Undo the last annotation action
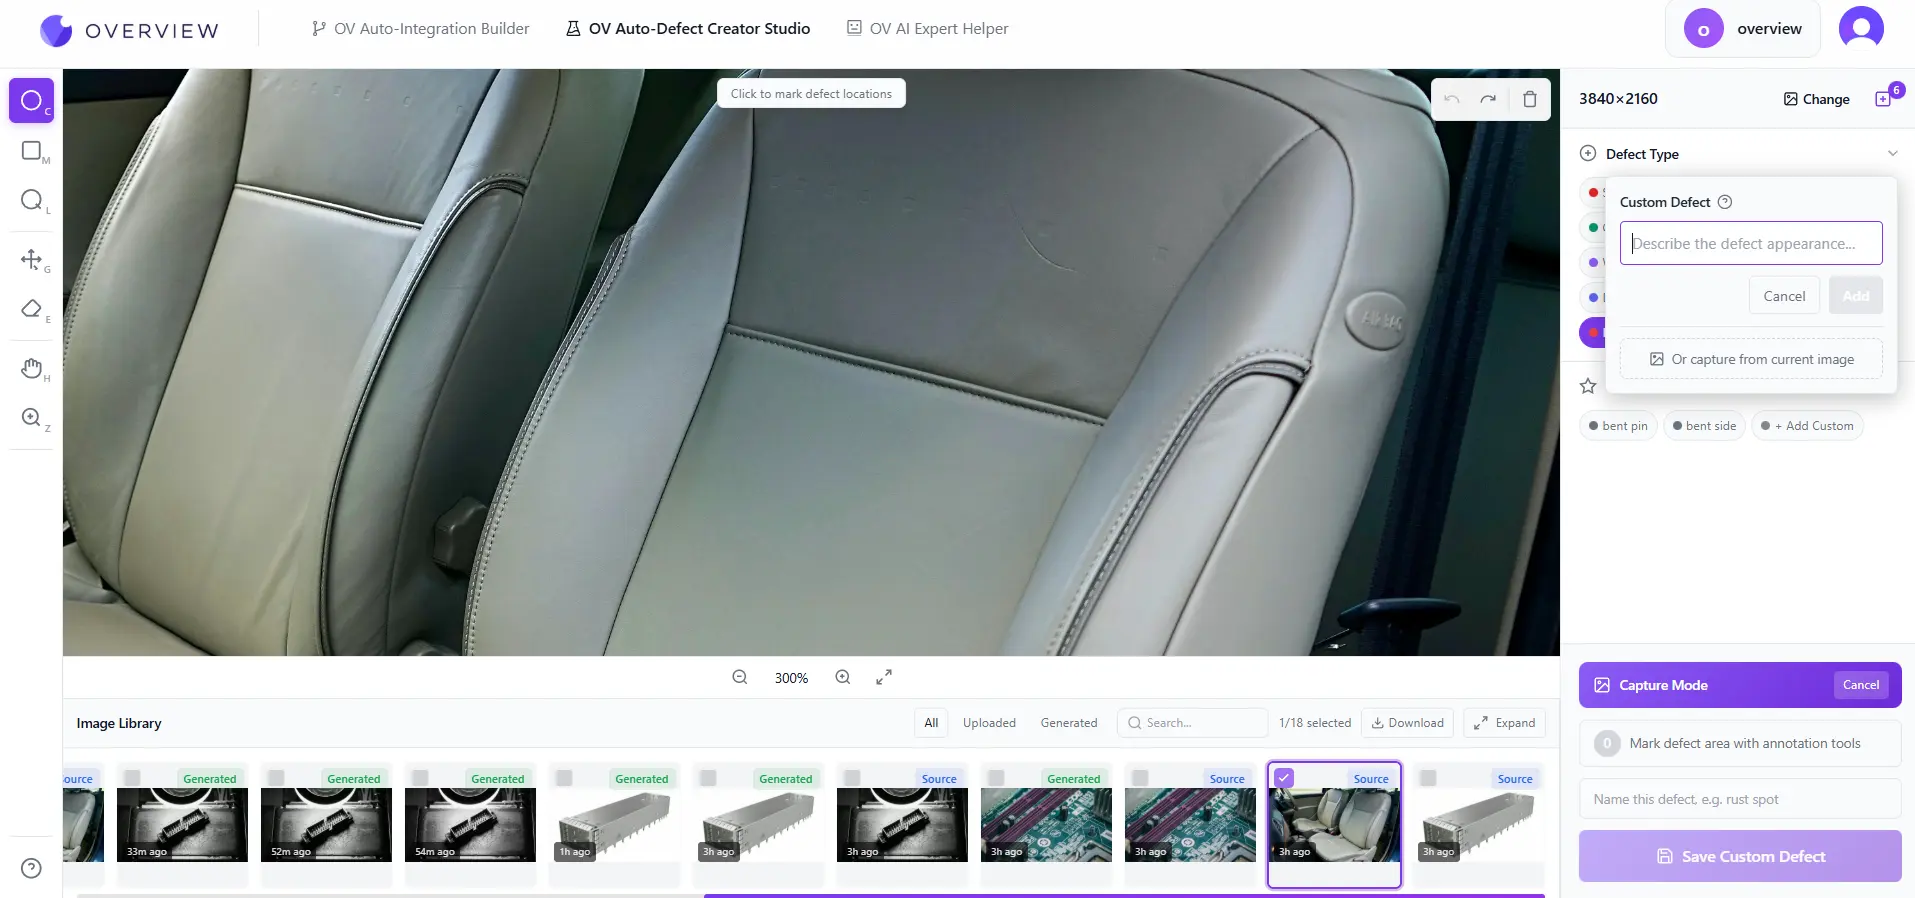The height and width of the screenshot is (898, 1915). pyautogui.click(x=1452, y=99)
